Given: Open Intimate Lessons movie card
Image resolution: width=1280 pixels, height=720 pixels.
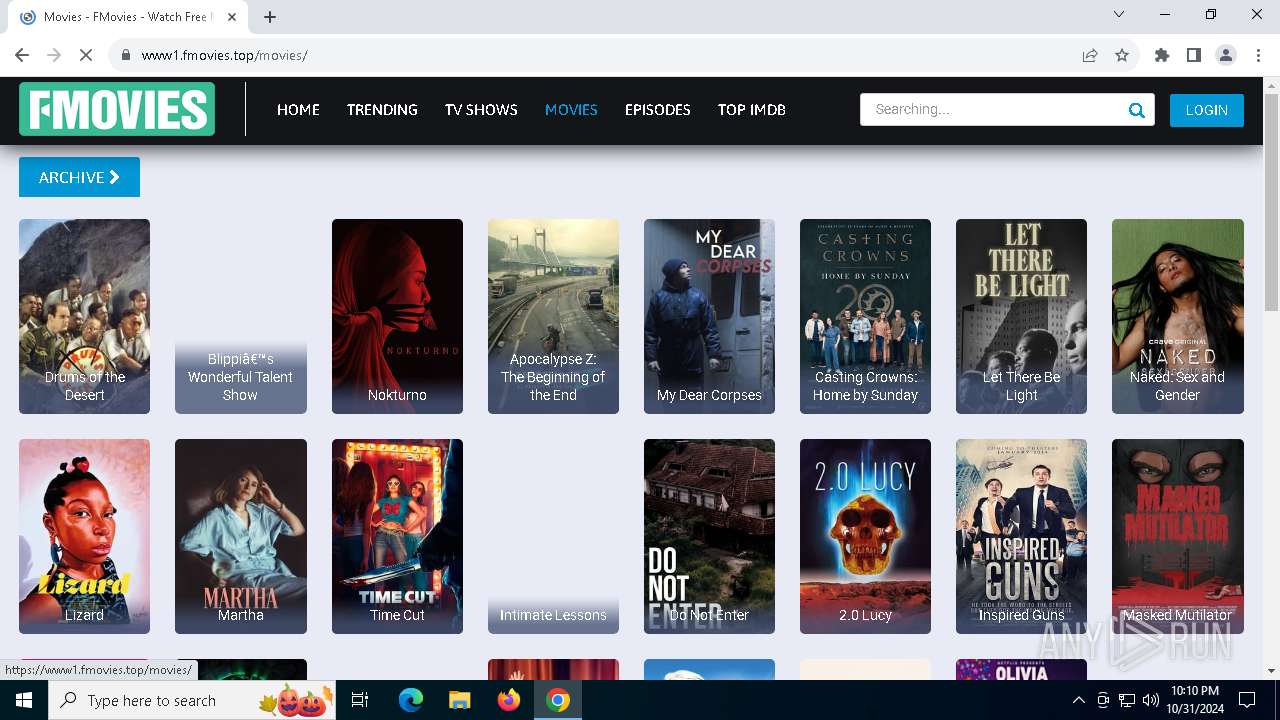Looking at the screenshot, I should pos(553,536).
